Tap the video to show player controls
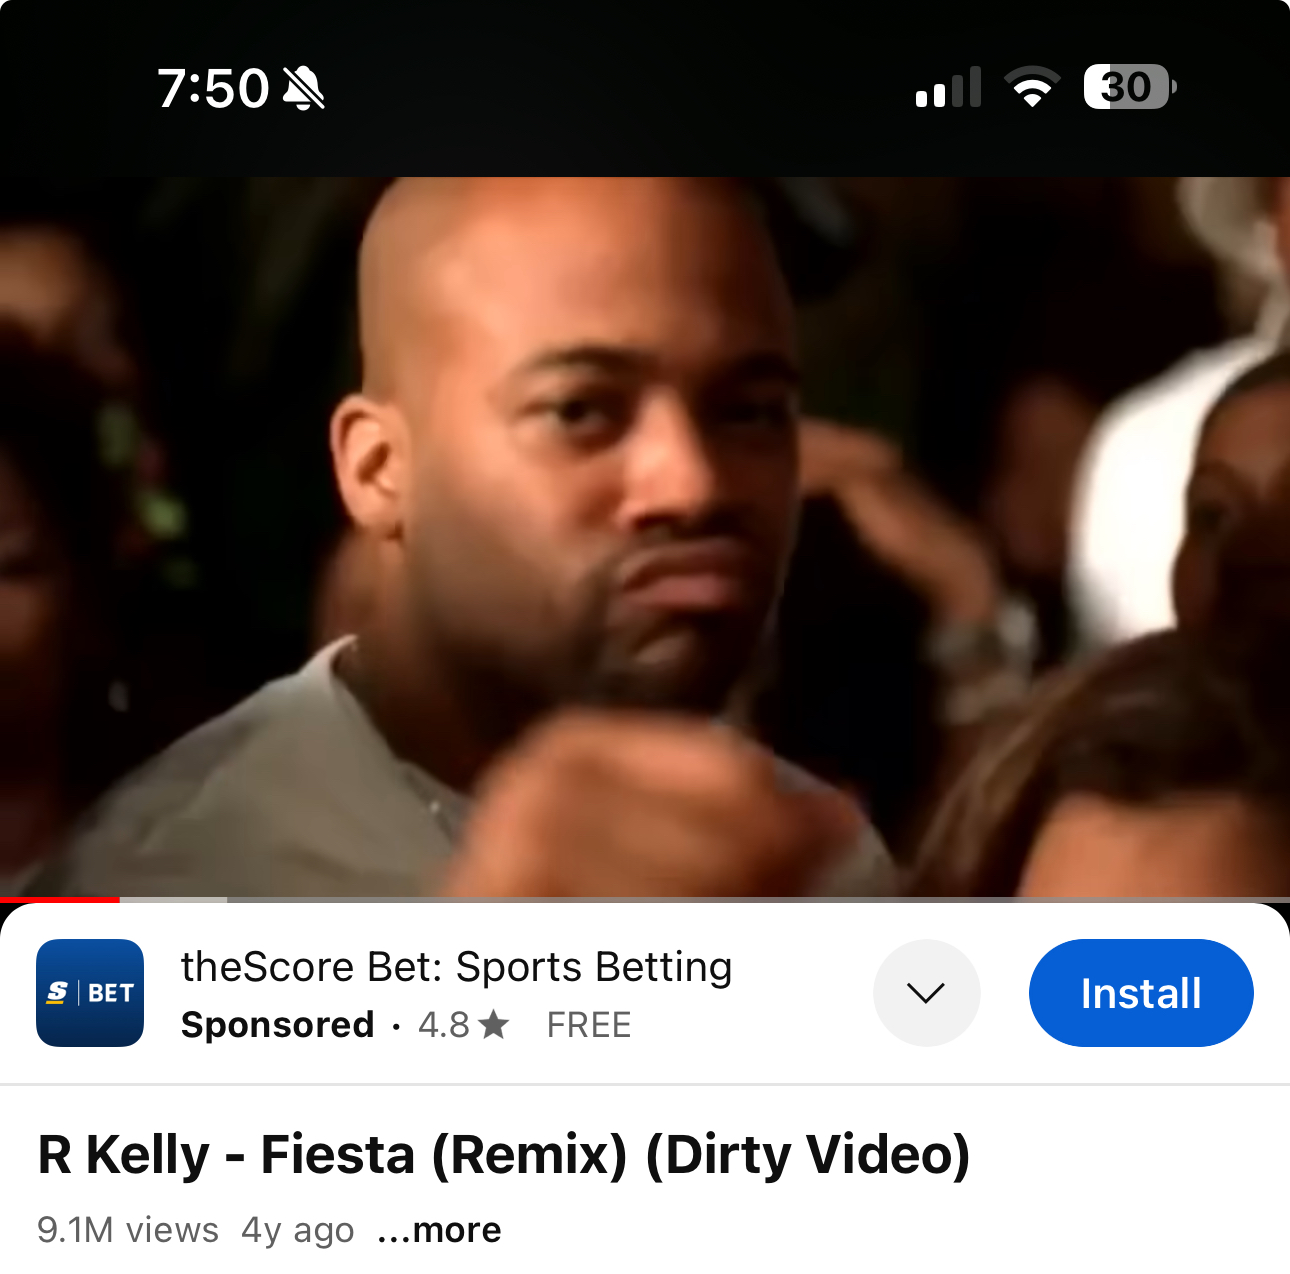Viewport: 1290px width, 1274px height. click(645, 537)
